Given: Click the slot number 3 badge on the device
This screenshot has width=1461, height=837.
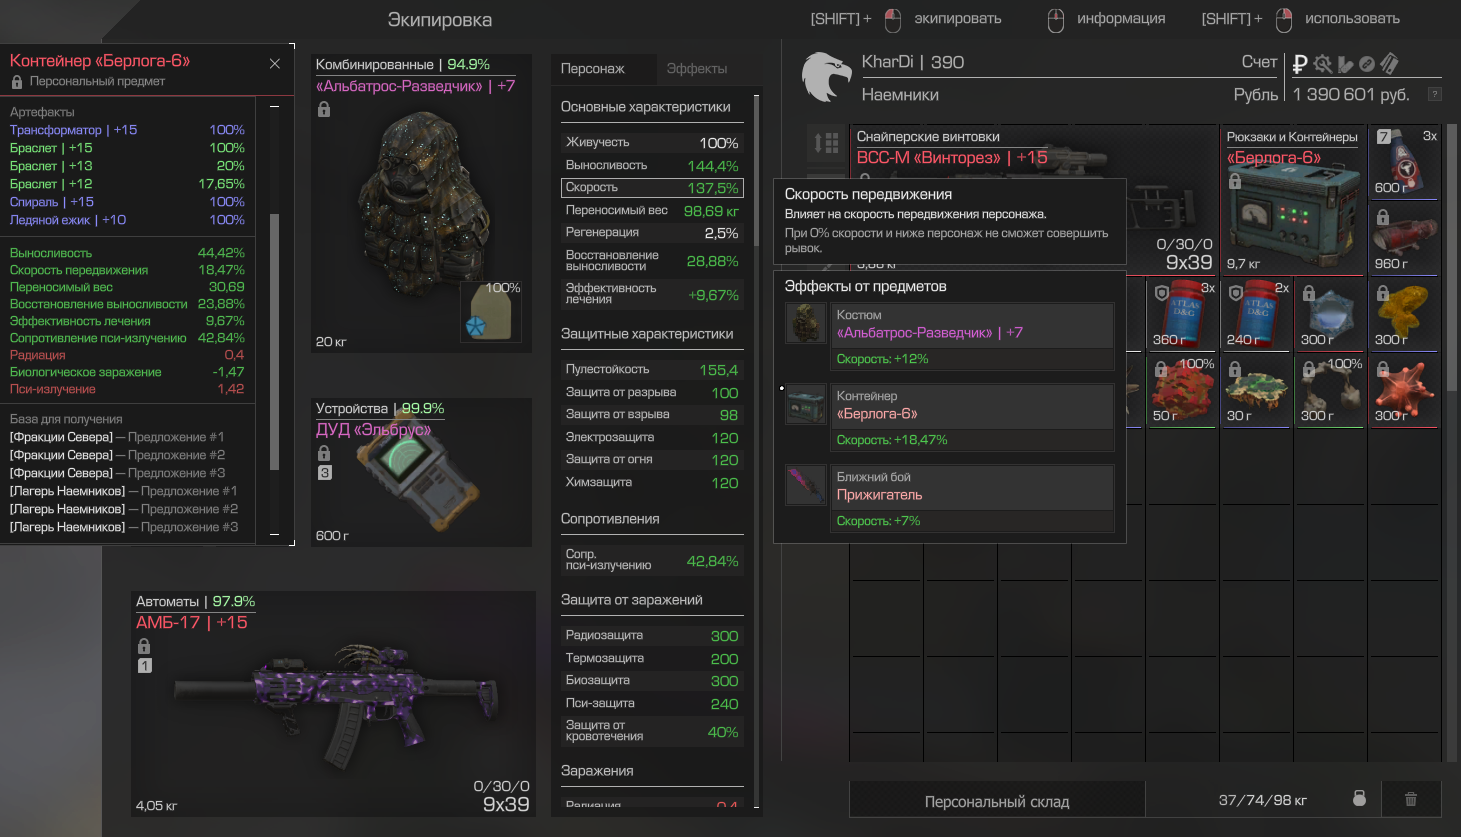Looking at the screenshot, I should pos(325,473).
